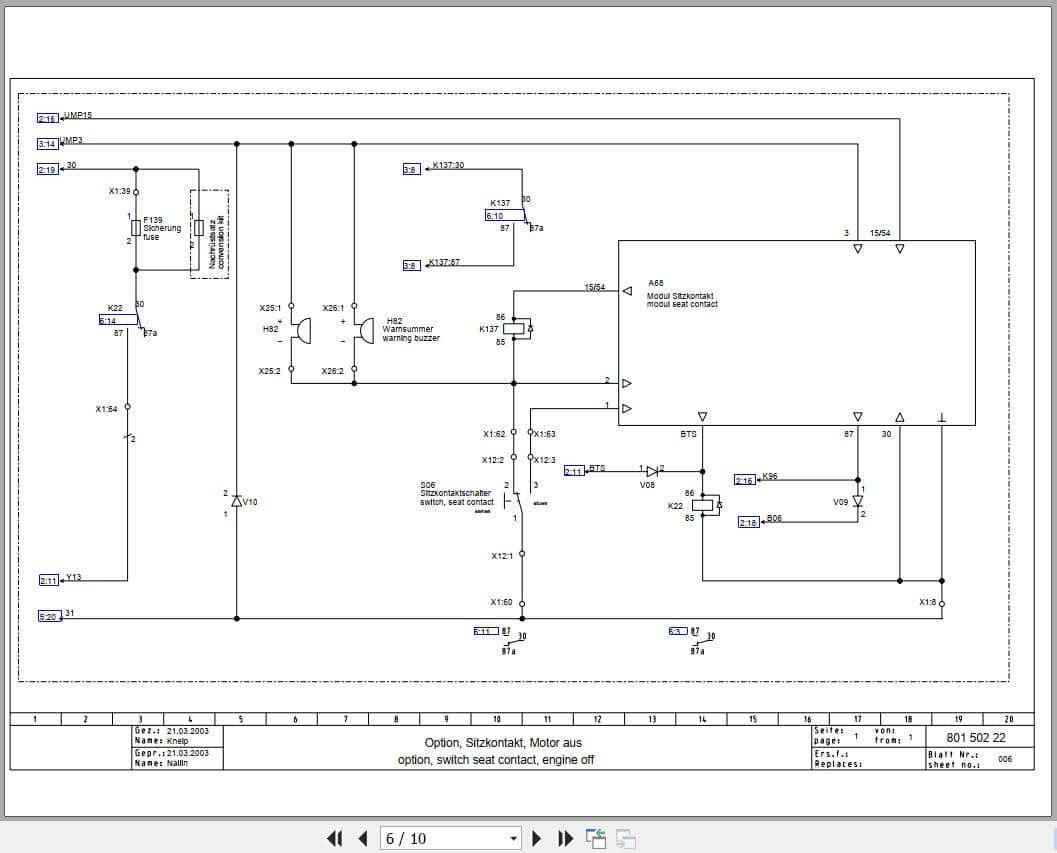This screenshot has height=853, width=1057.
Task: Jump to the last page
Action: coord(566,838)
